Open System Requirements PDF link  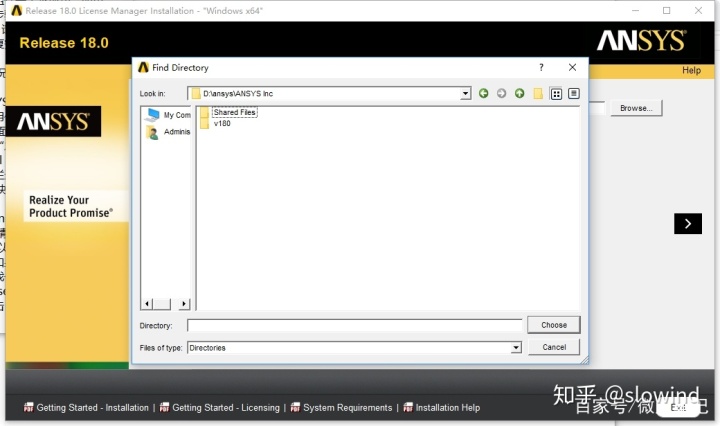[x=341, y=408]
